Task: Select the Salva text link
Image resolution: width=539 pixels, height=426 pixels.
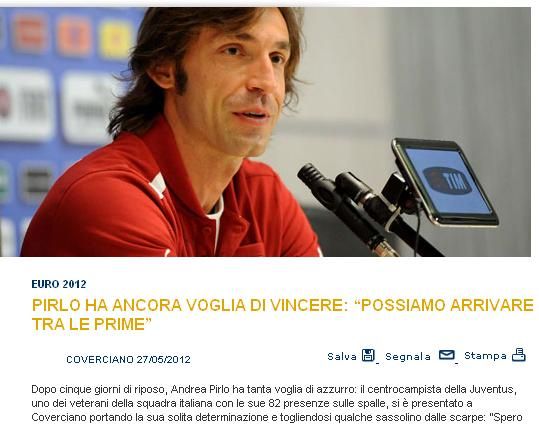Action: 342,357
